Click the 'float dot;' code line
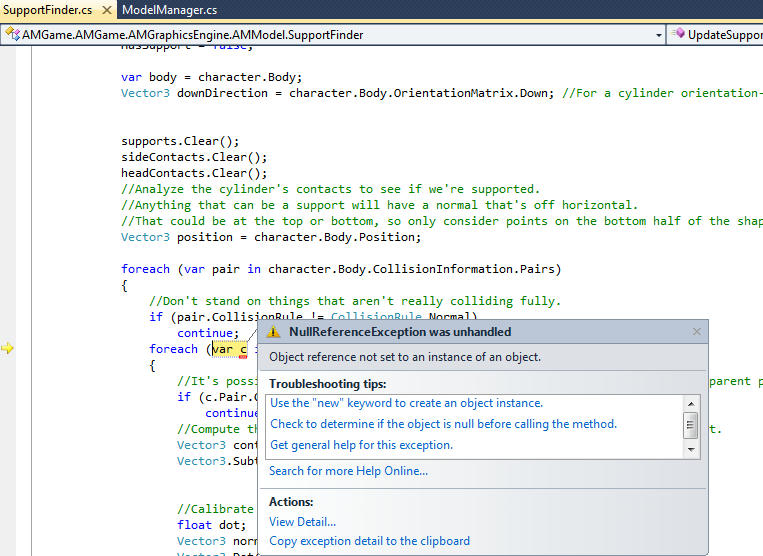The width and height of the screenshot is (763, 556). point(212,525)
